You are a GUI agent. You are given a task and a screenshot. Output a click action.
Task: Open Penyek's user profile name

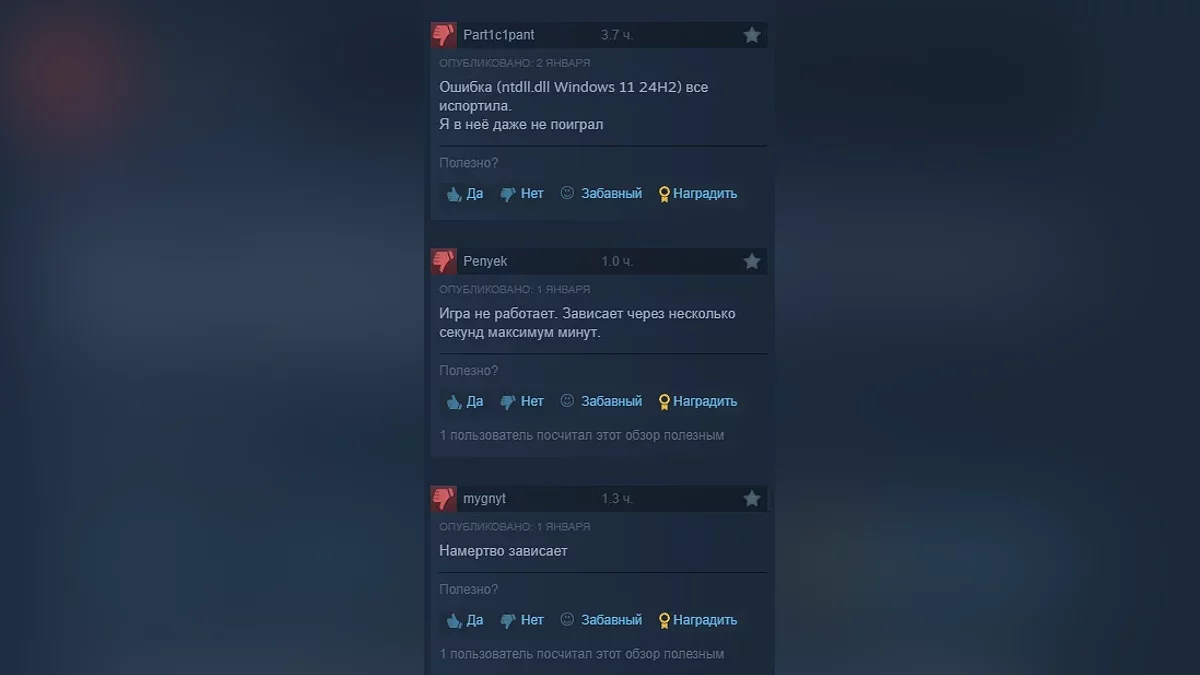point(485,261)
